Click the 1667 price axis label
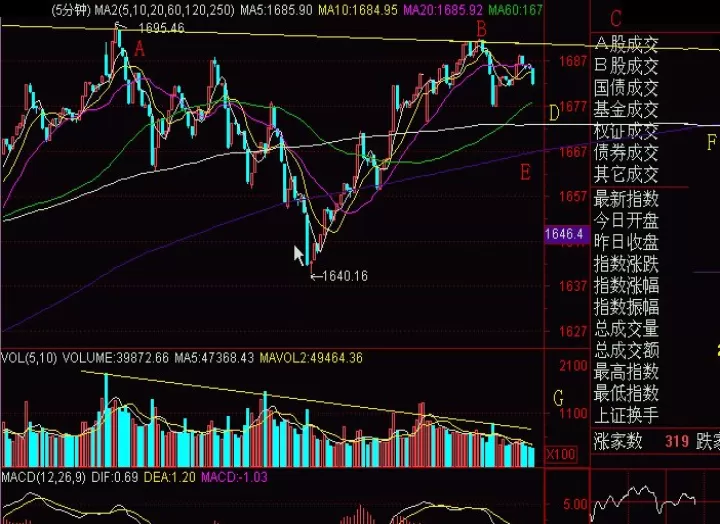Image resolution: width=720 pixels, height=524 pixels. [x=573, y=152]
